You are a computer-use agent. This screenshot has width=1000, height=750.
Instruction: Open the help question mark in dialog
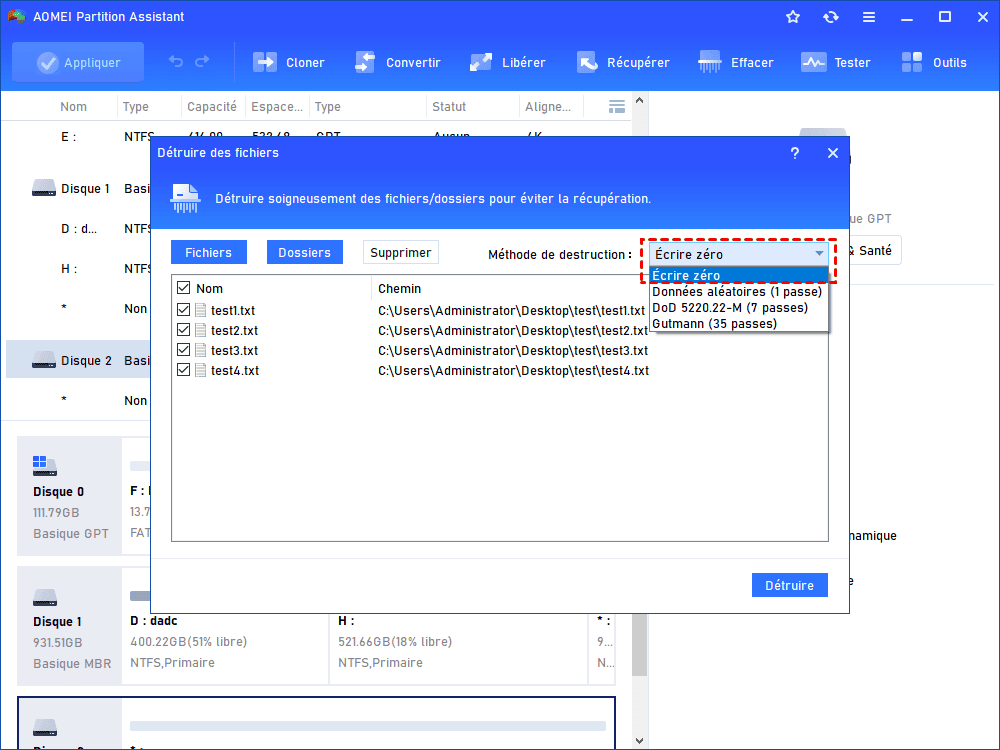(x=795, y=153)
